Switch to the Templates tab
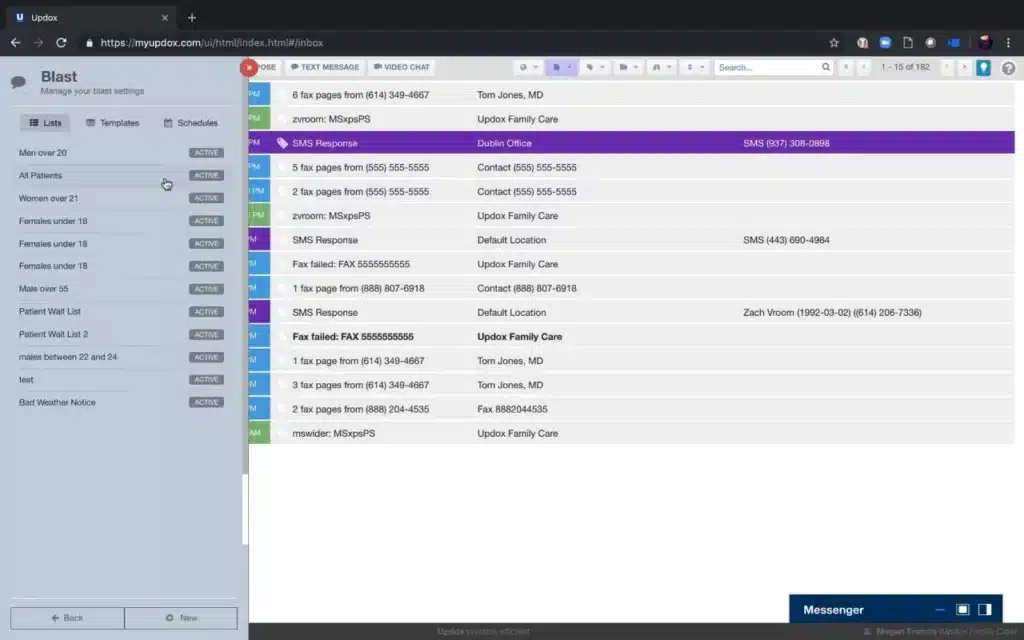 (x=113, y=123)
